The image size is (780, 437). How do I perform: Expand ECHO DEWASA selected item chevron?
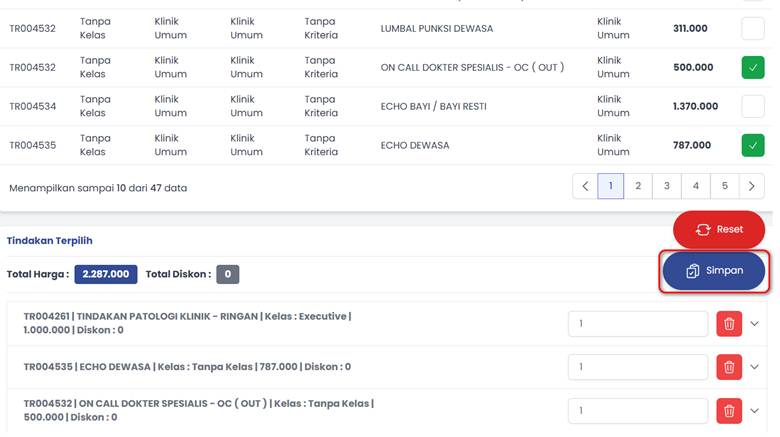pos(755,367)
